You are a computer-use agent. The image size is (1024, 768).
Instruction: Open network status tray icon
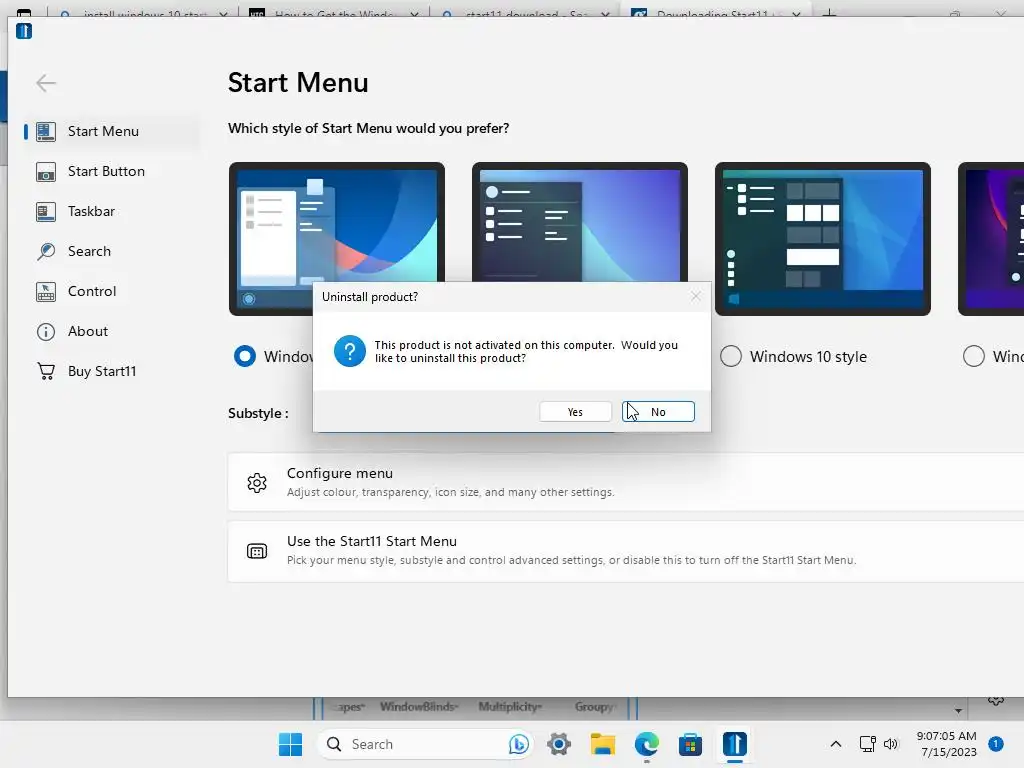(x=867, y=744)
